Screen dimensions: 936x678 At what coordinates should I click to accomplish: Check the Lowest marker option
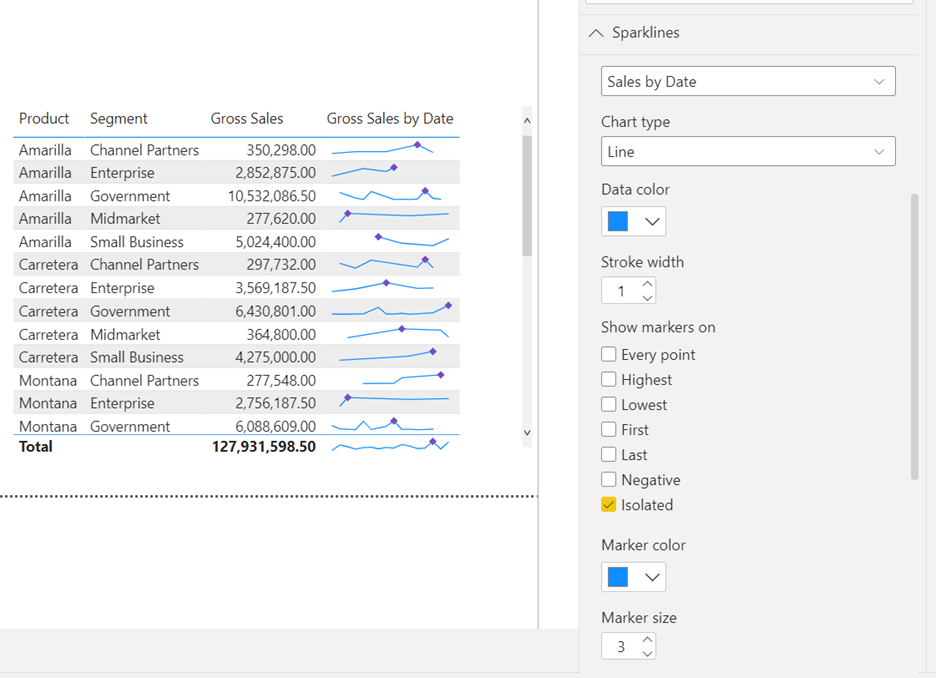[x=609, y=405]
